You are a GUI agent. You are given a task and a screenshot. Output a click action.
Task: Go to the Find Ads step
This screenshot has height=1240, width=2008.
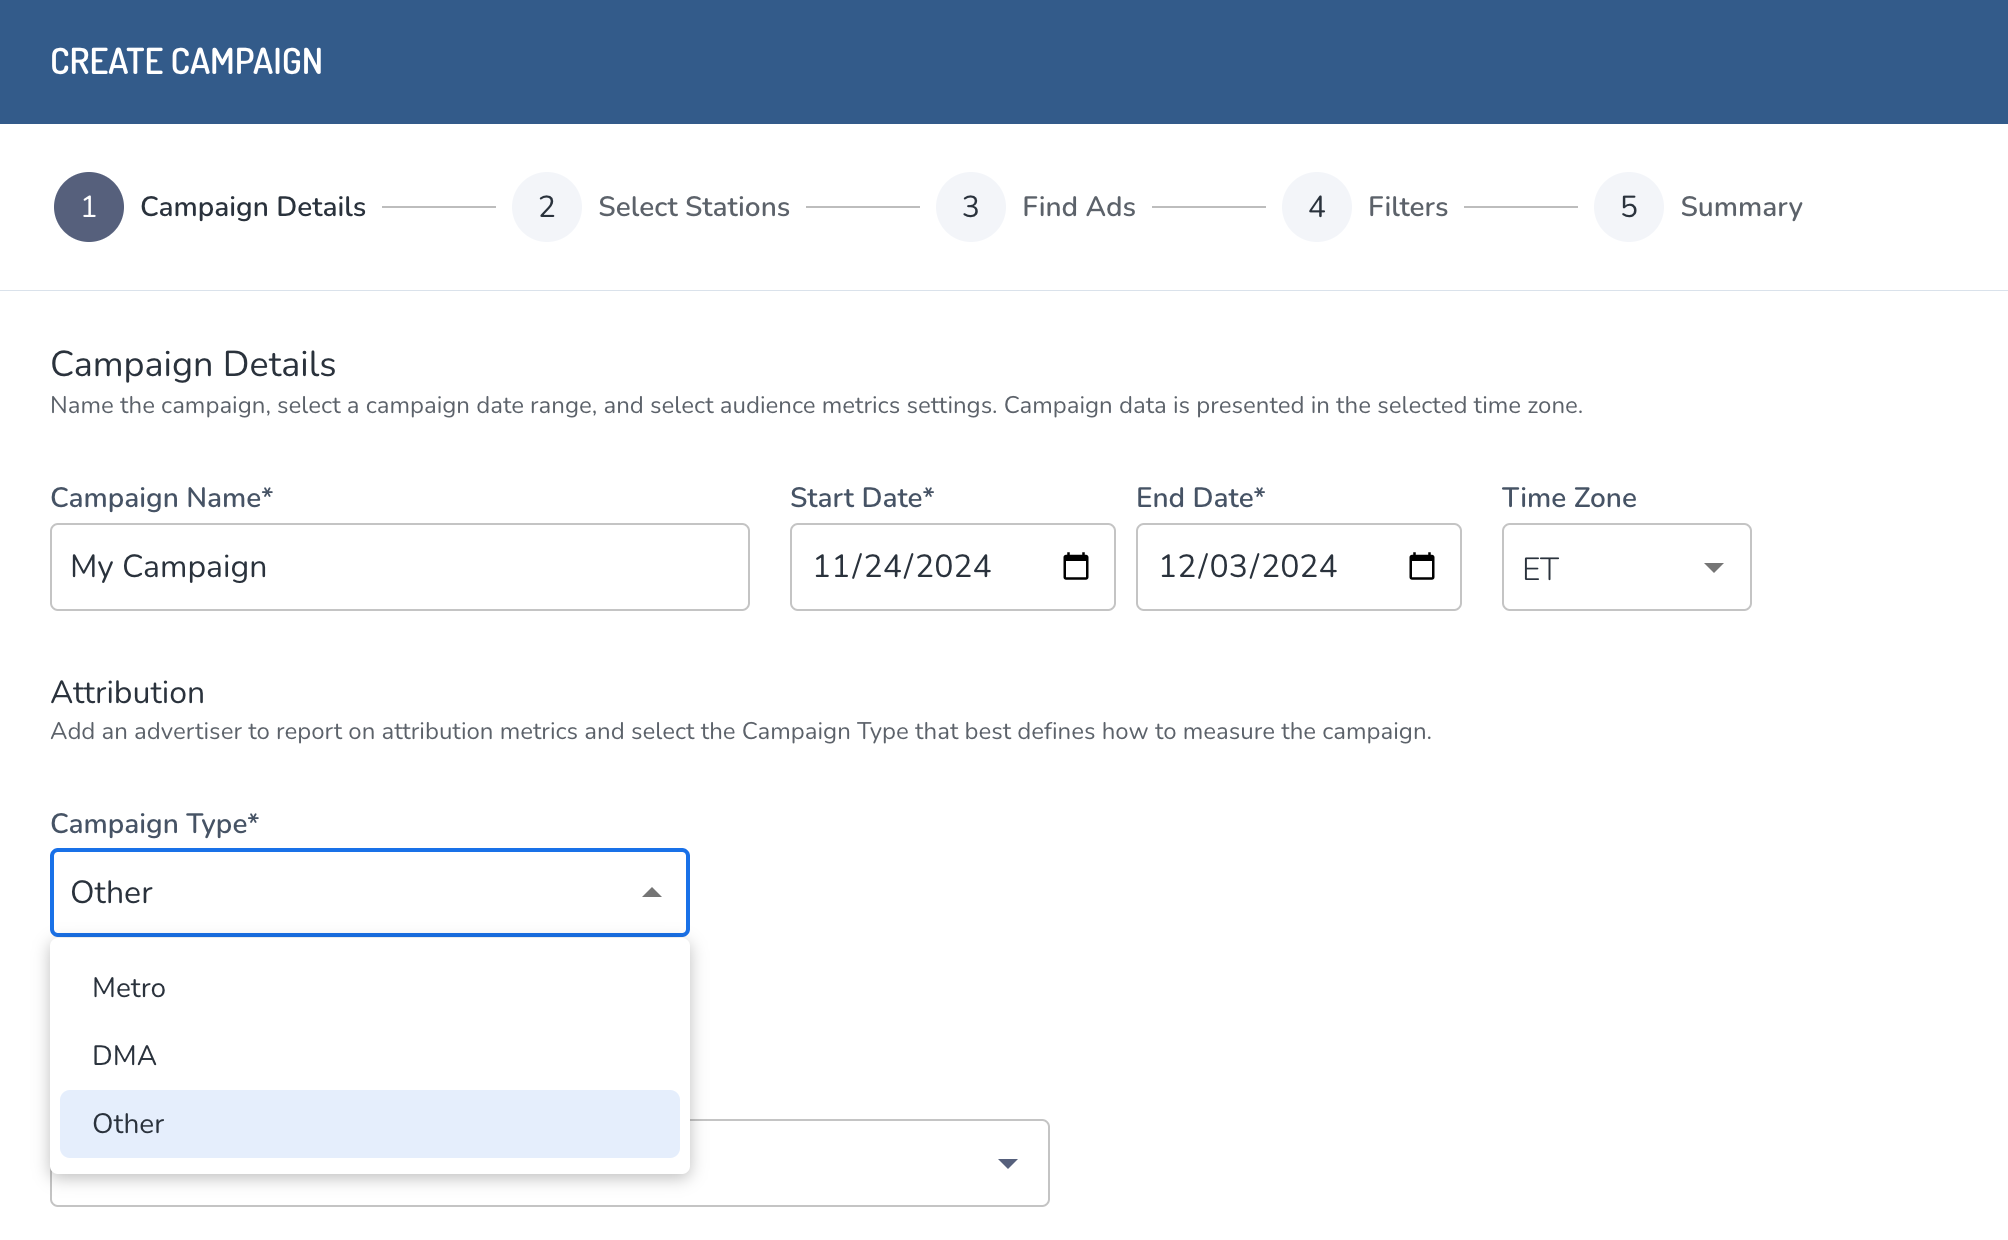pyautogui.click(x=1078, y=207)
